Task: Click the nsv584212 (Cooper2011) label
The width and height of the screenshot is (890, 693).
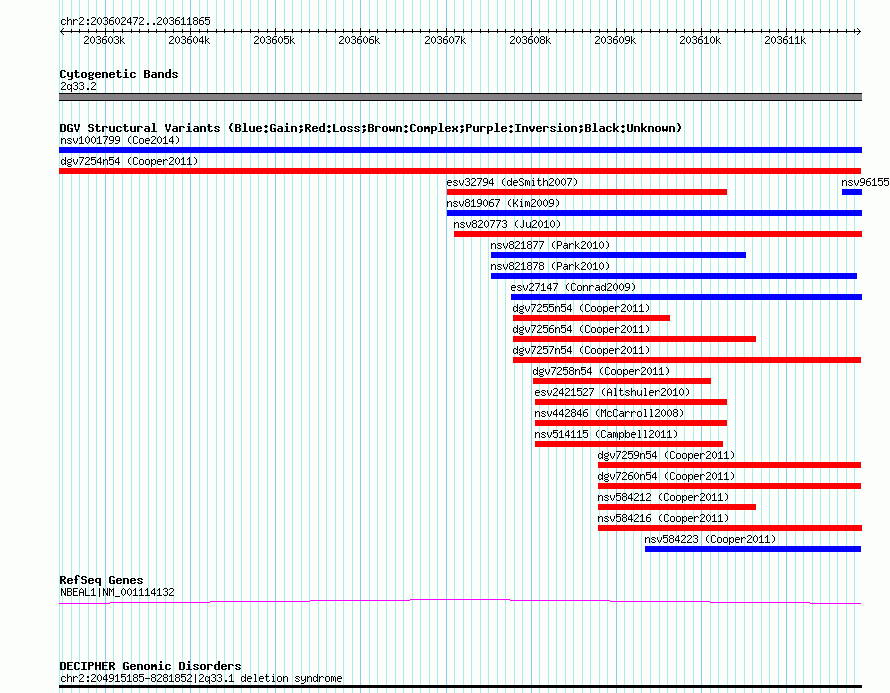Action: [x=664, y=497]
